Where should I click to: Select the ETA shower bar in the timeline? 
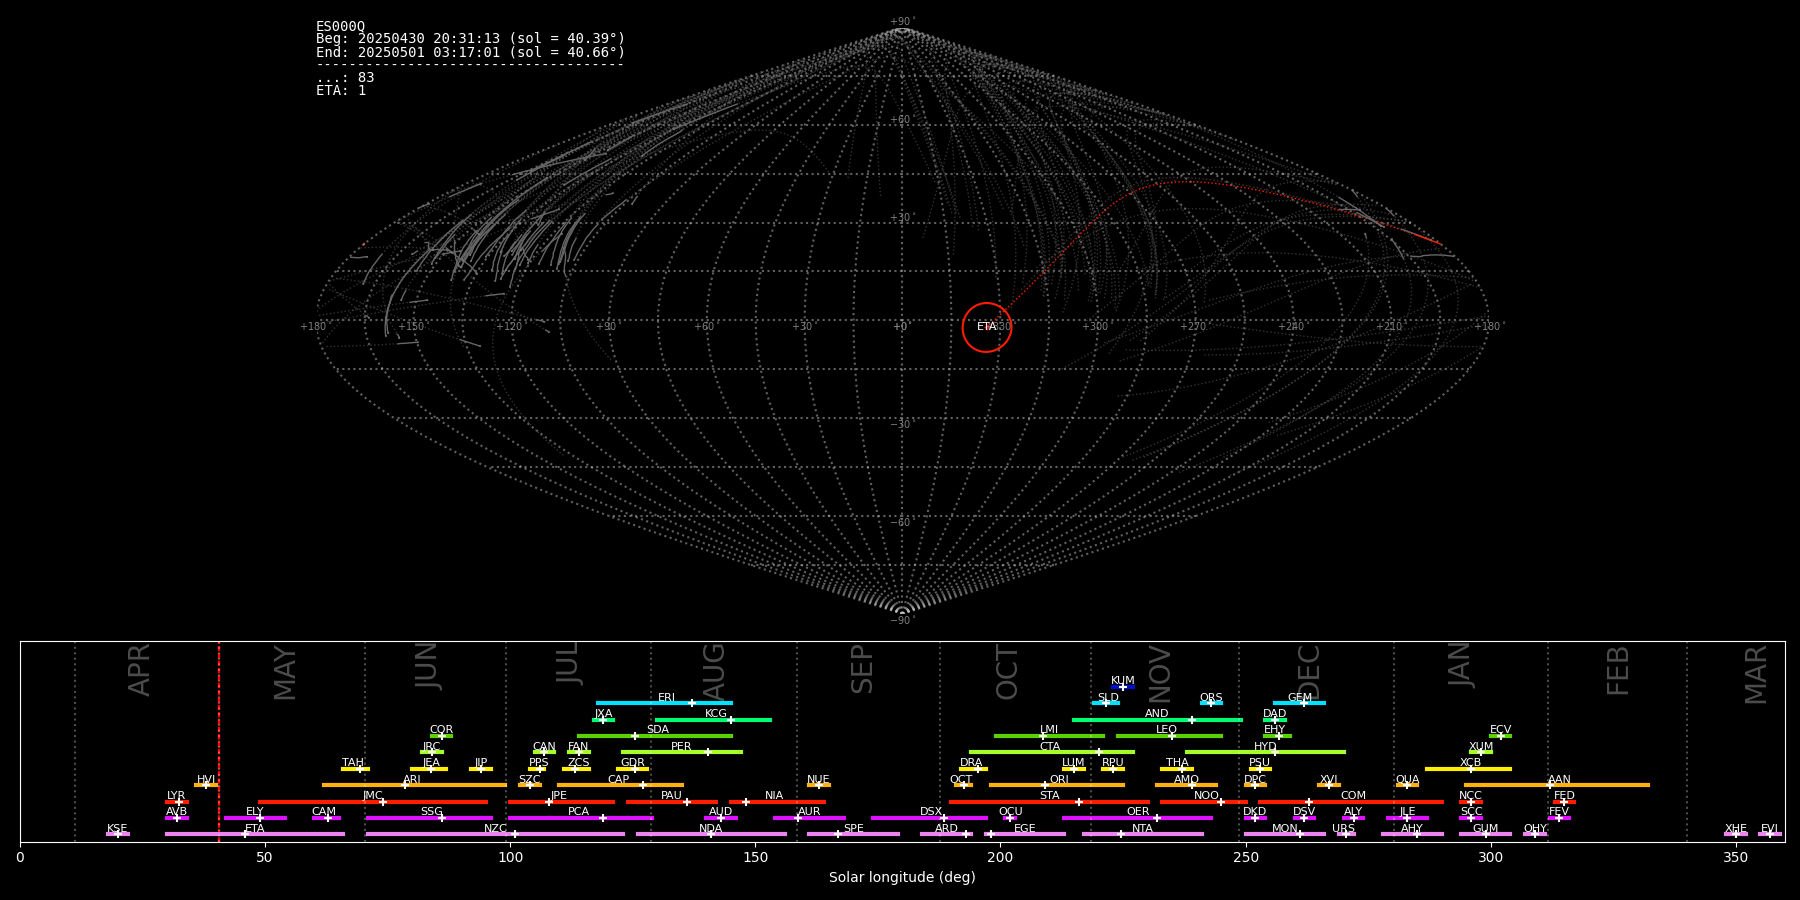click(255, 834)
